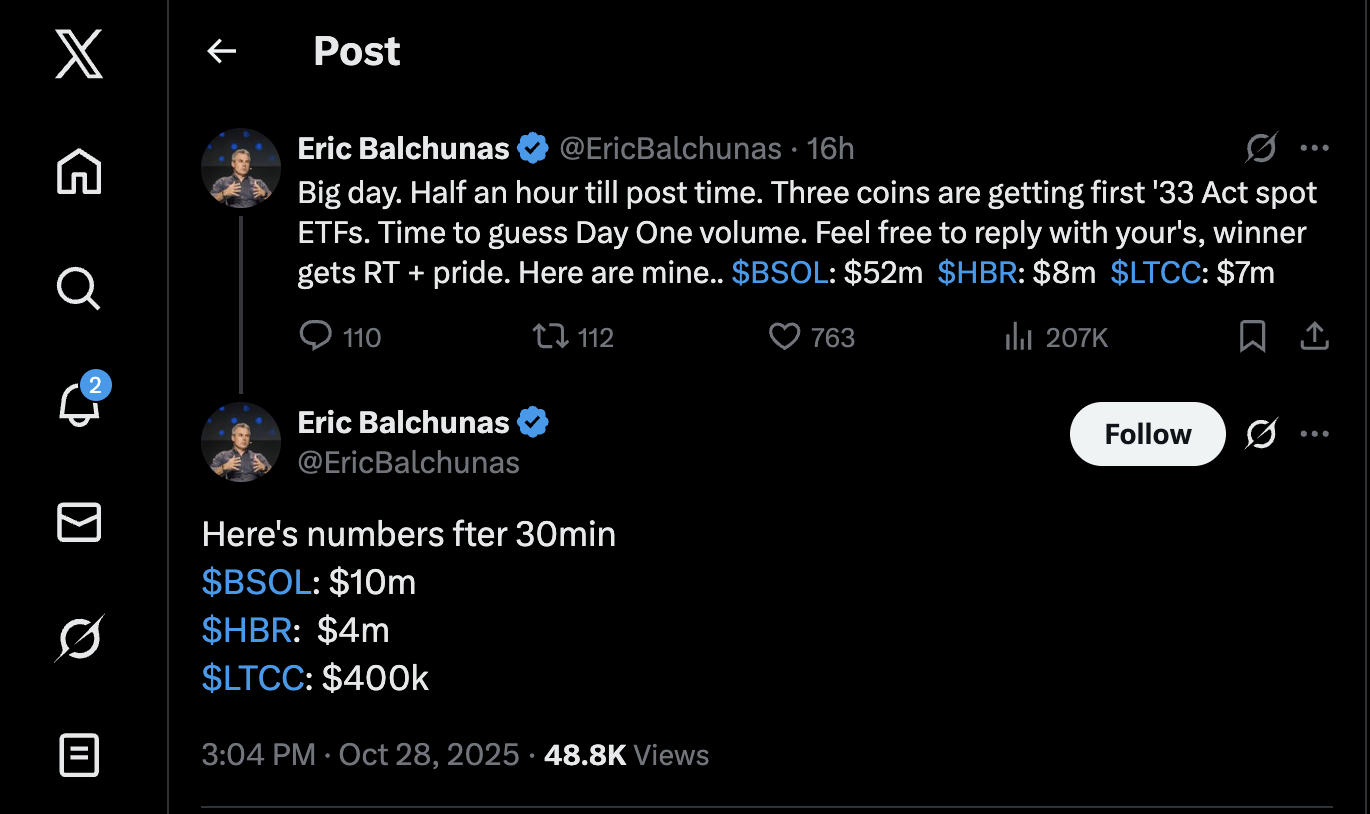The image size is (1370, 814).
Task: Open the $LTCC cashtag in first post
Action: 1155,273
